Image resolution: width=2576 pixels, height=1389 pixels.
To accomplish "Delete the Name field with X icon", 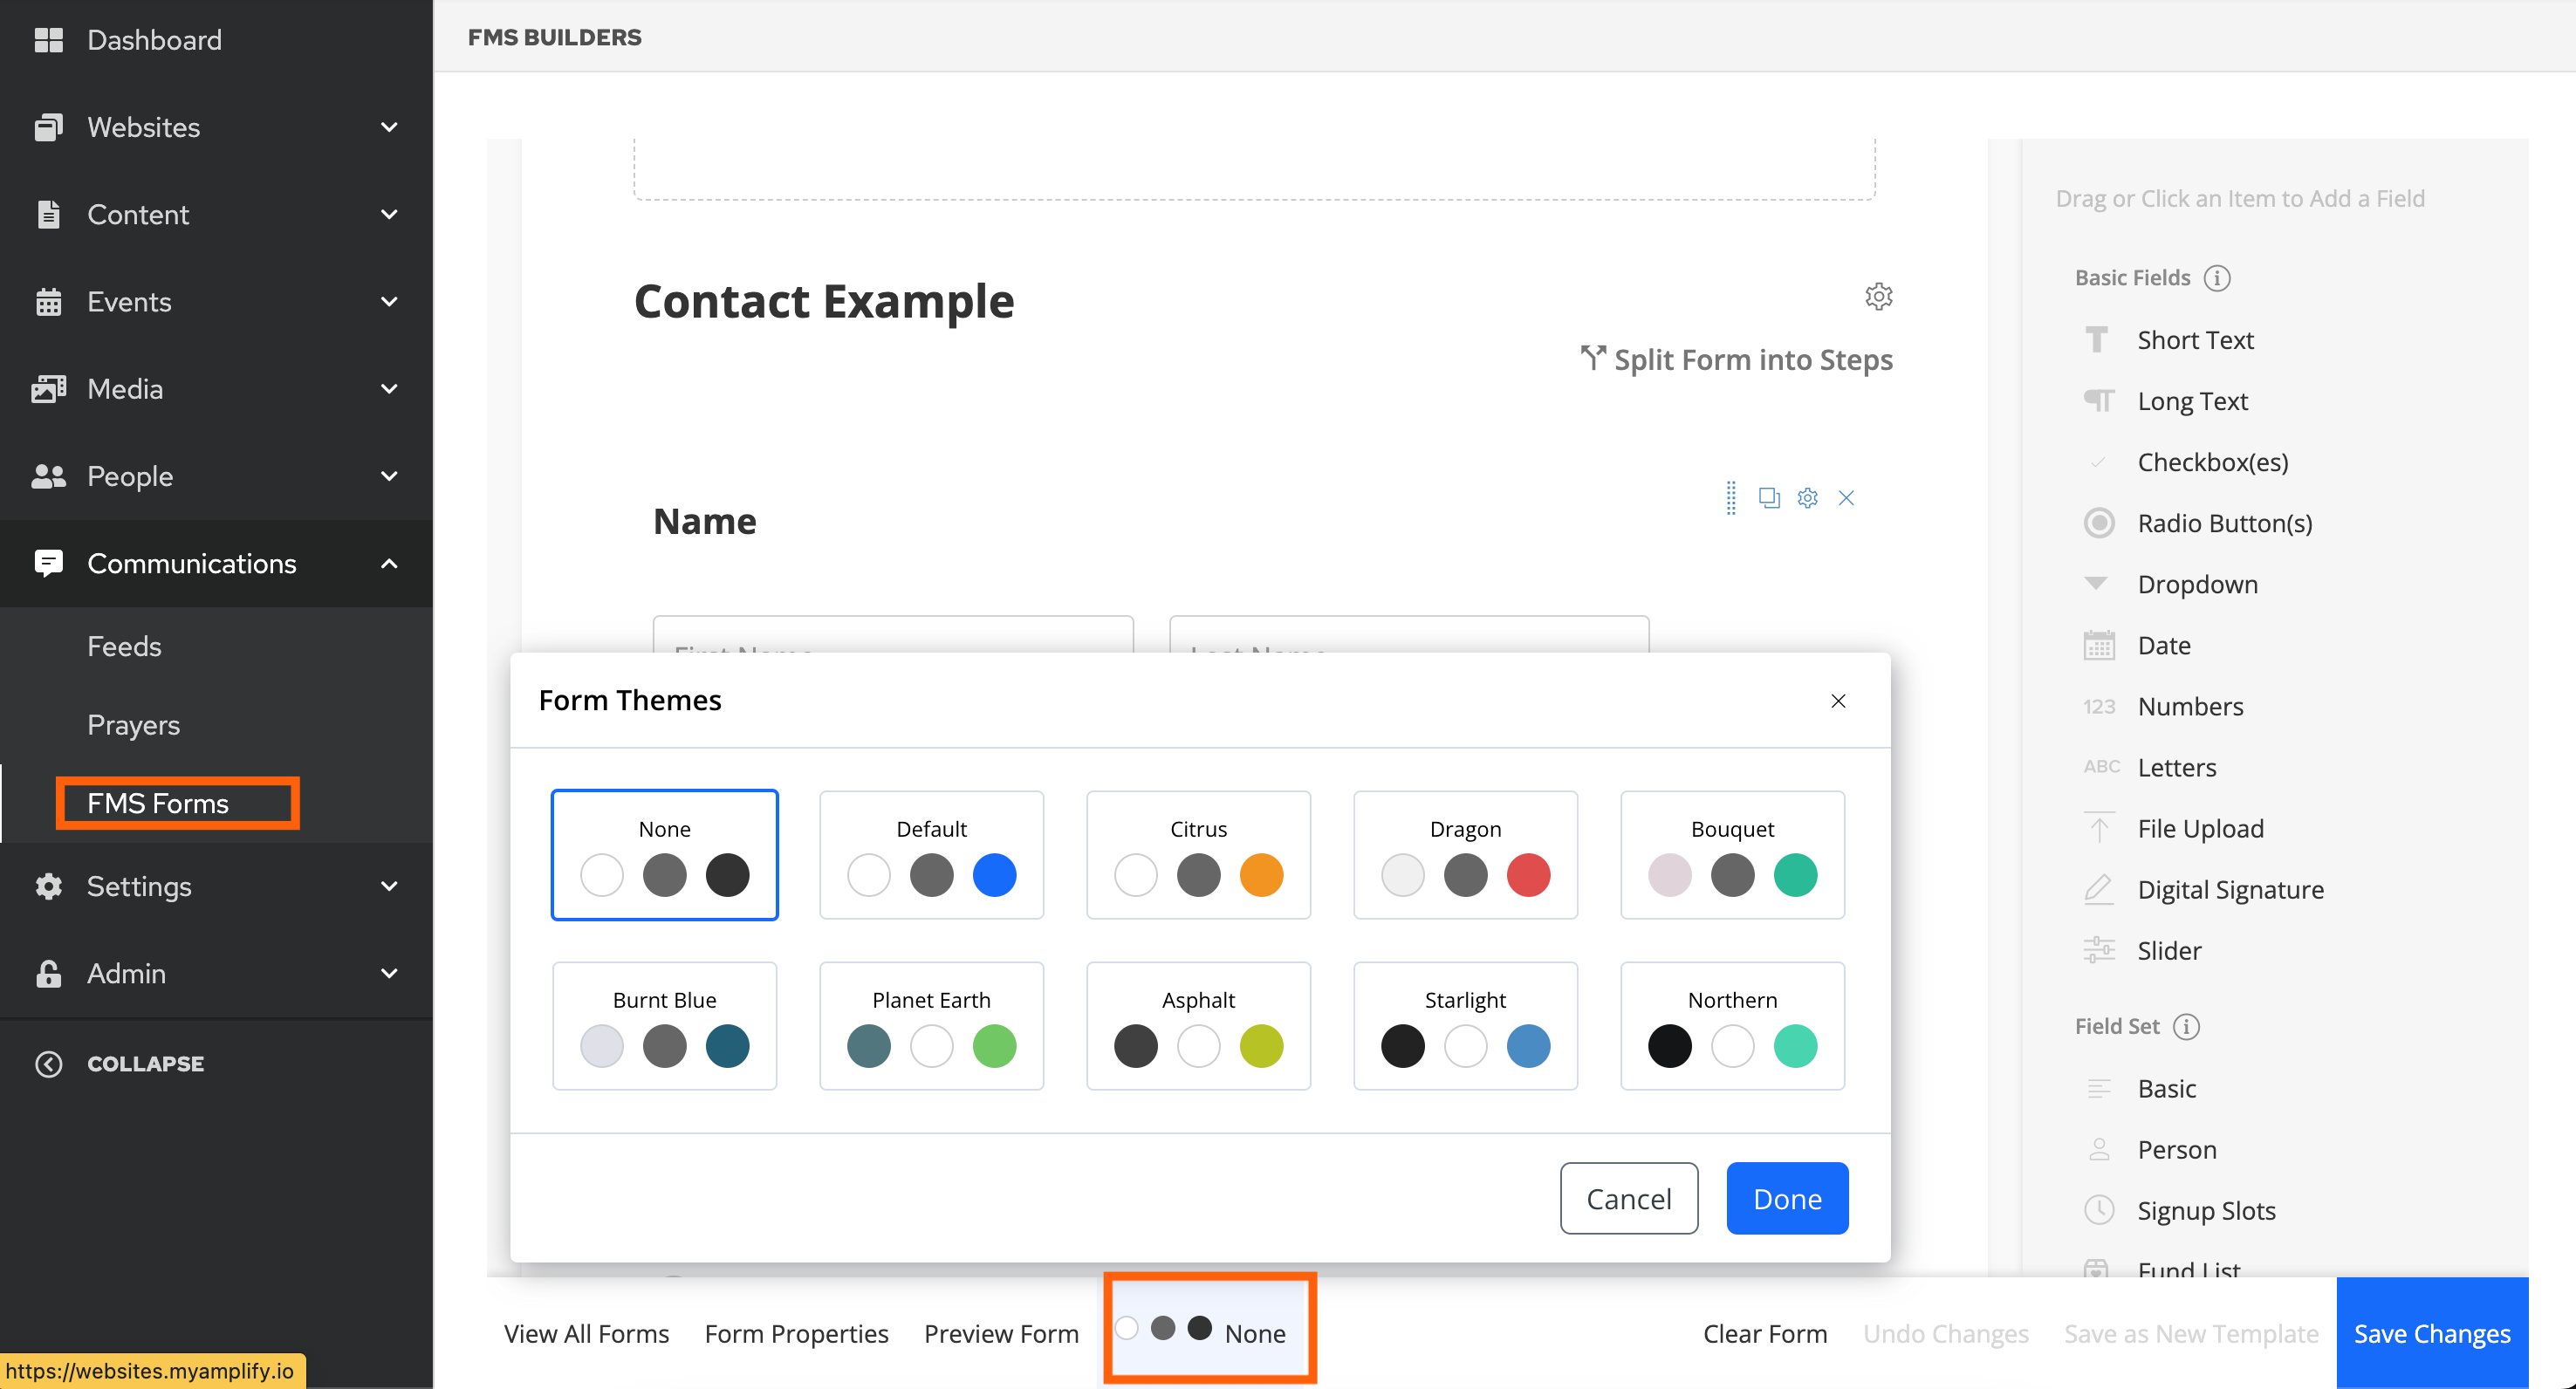I will 1845,497.
